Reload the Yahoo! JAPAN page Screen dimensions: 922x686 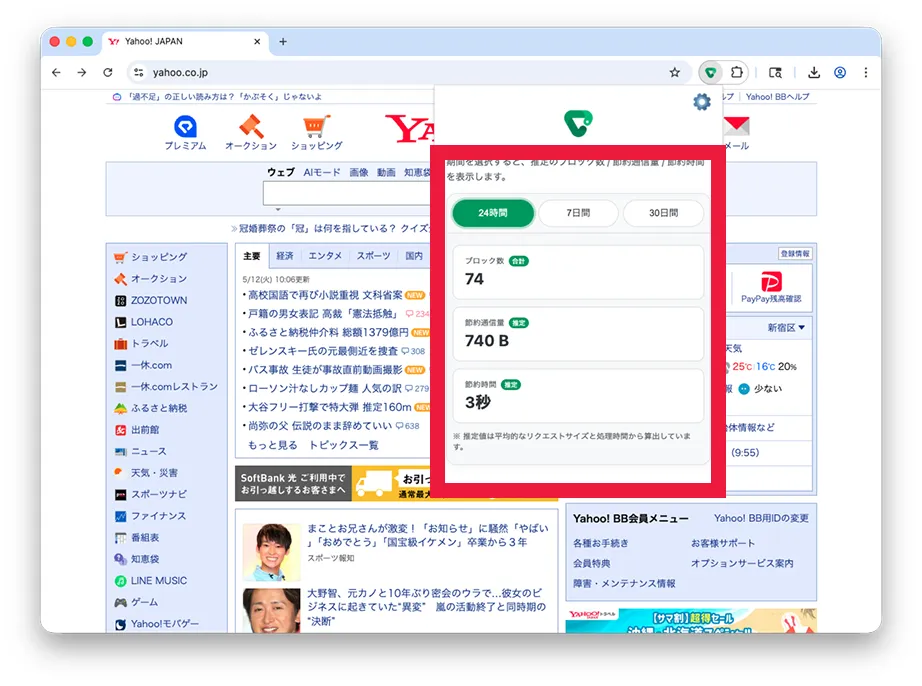point(108,73)
